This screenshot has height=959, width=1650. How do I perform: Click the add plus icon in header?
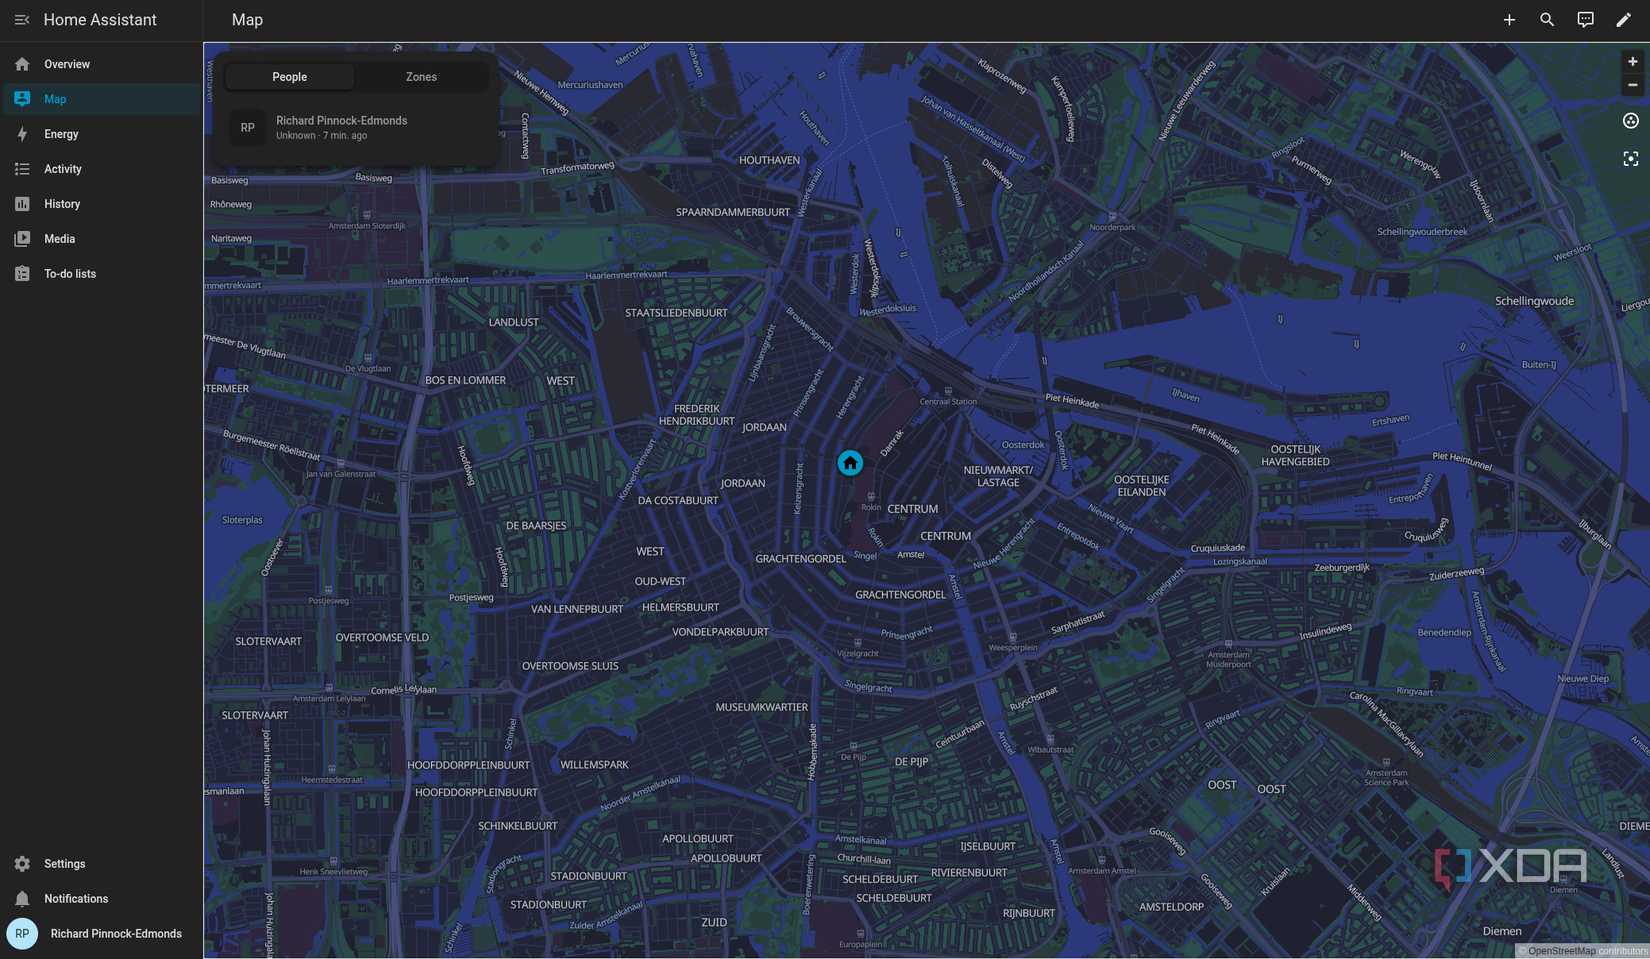point(1509,20)
